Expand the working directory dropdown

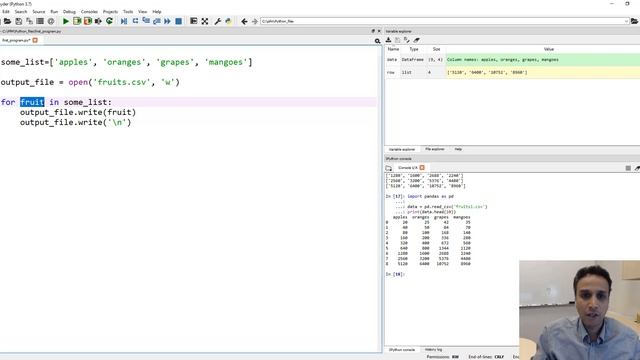(x=626, y=21)
